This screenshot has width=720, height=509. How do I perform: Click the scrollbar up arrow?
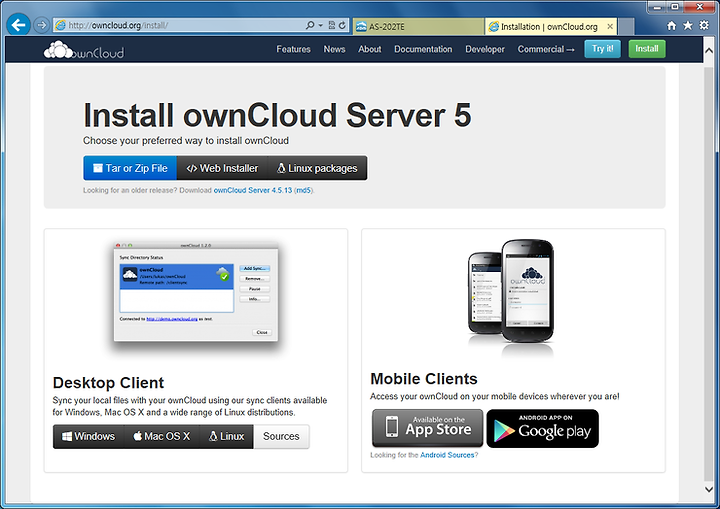709,51
